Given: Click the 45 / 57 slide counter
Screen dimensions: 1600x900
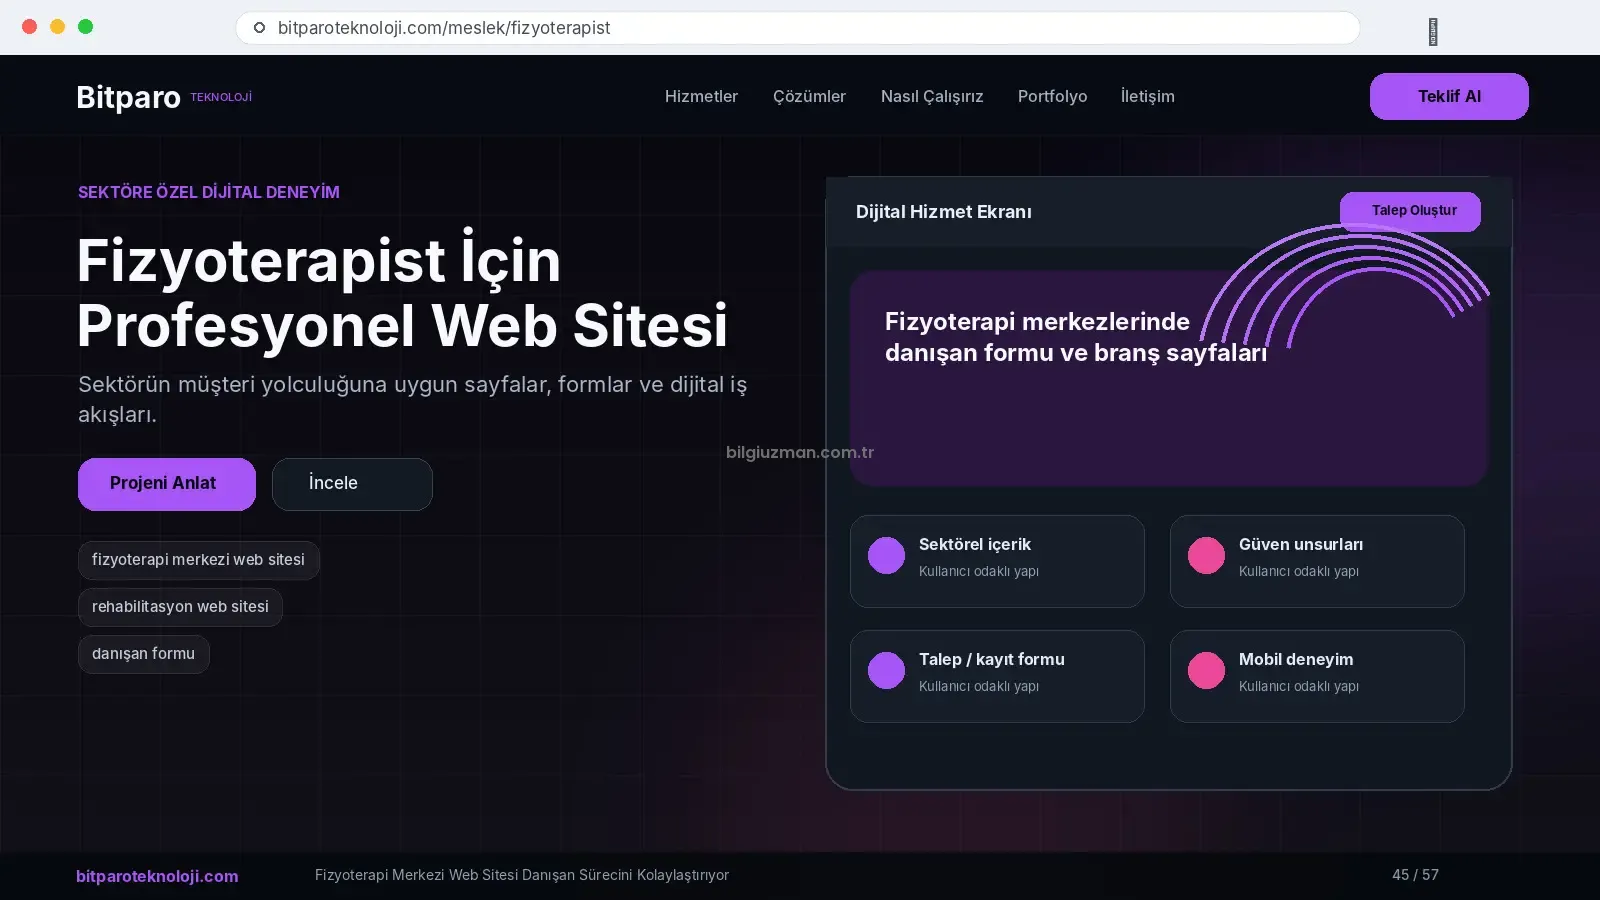Looking at the screenshot, I should pyautogui.click(x=1415, y=875).
